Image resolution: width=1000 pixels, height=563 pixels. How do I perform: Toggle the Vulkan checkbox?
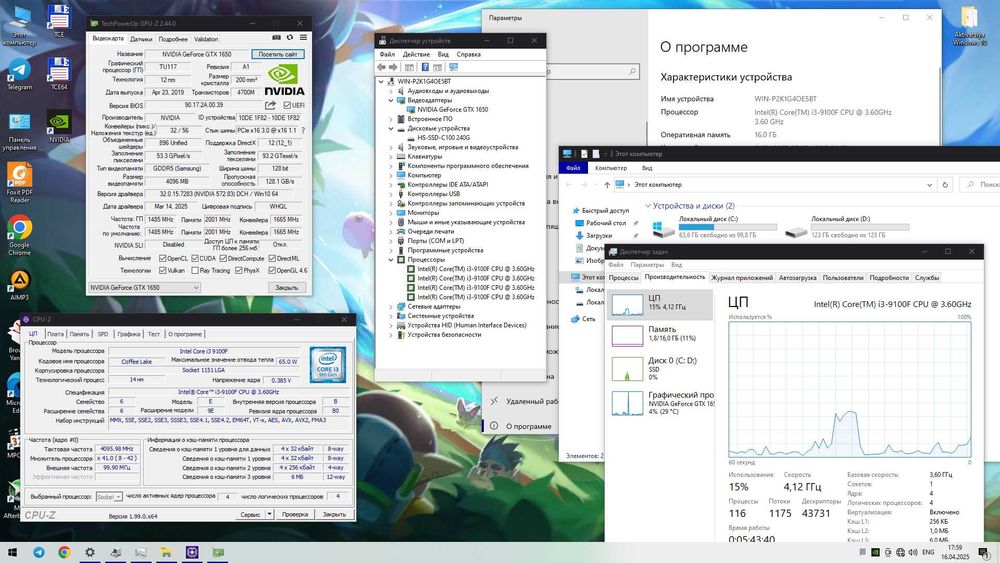[x=162, y=270]
